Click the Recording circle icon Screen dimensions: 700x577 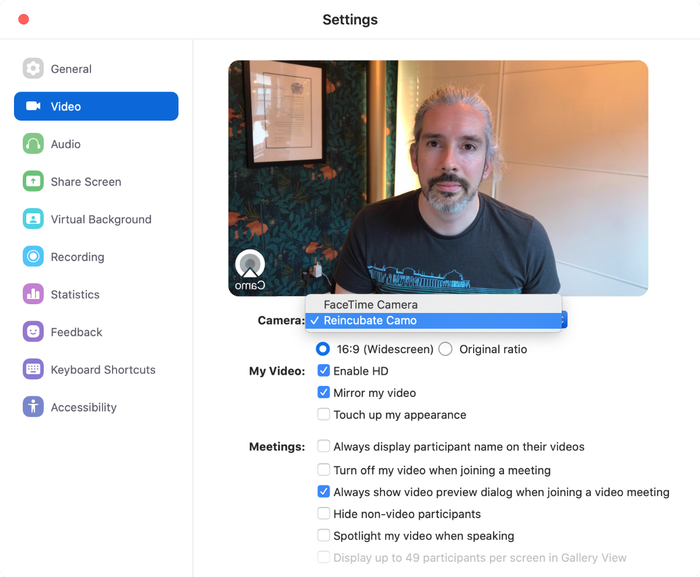[33, 256]
